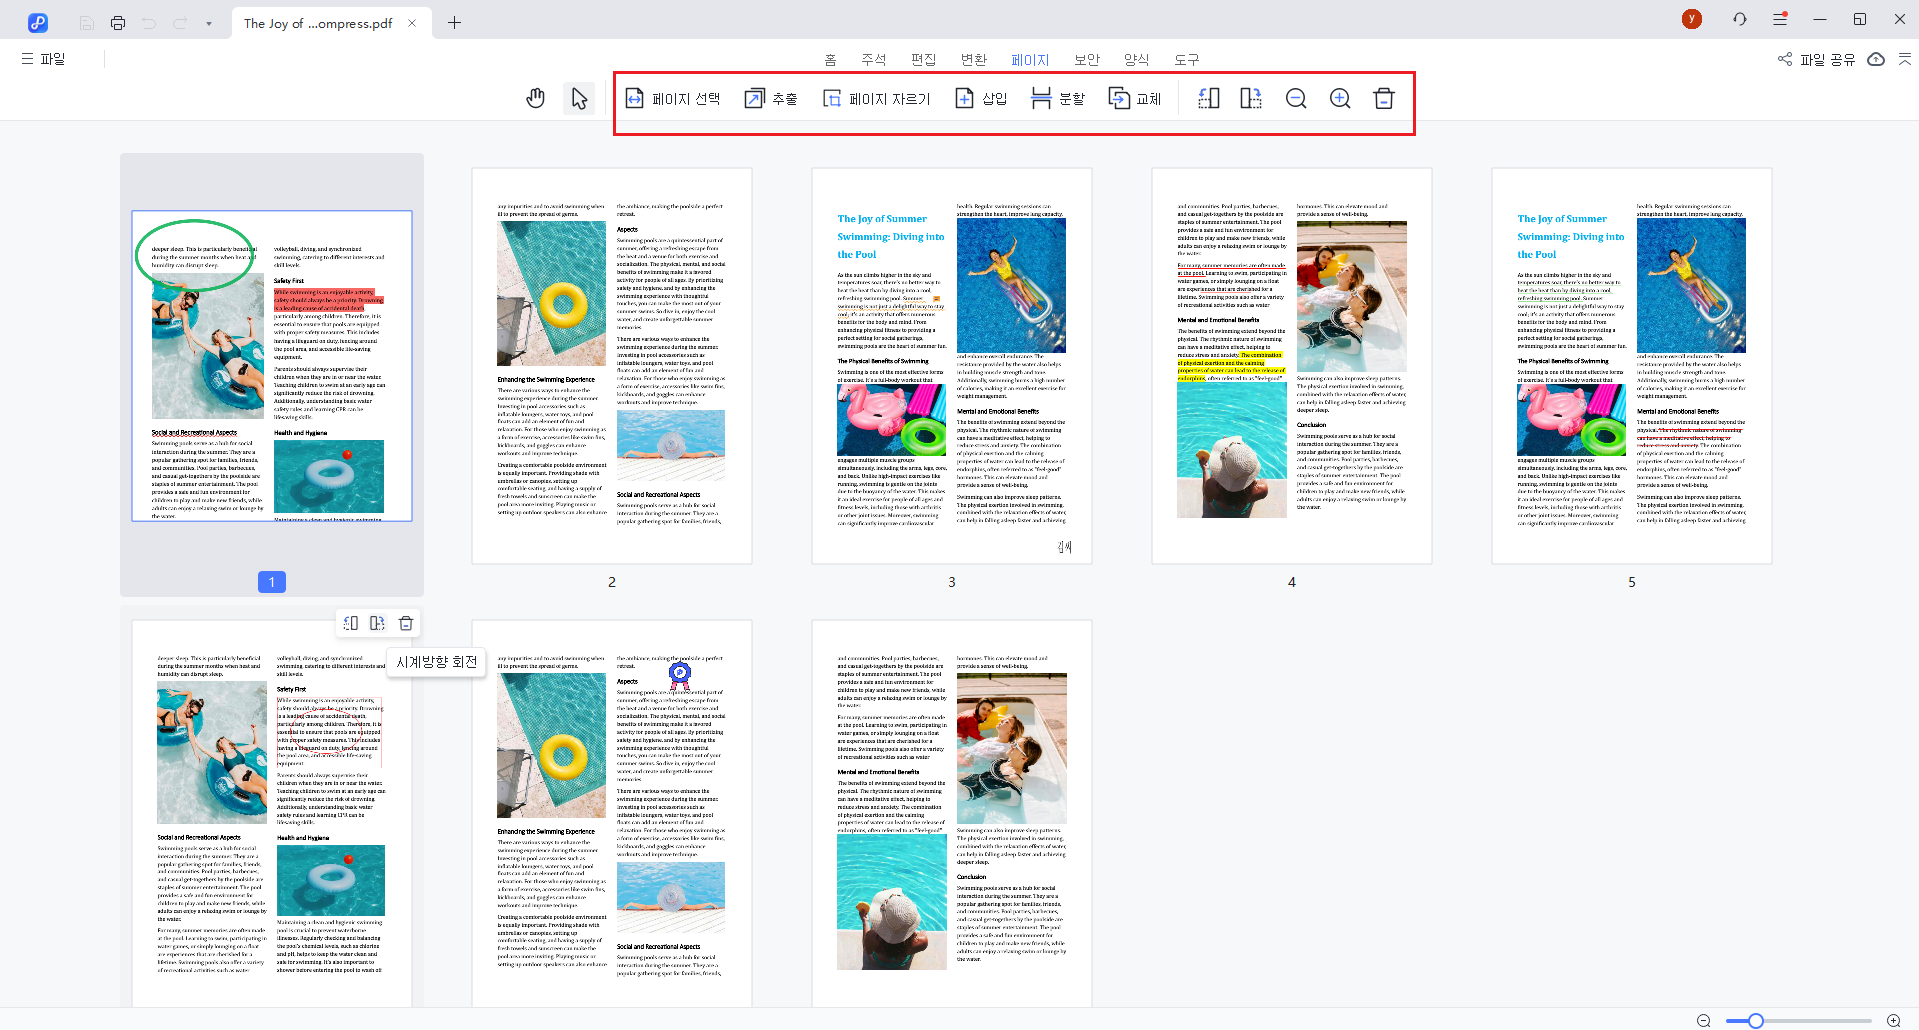Open the 도구 ribbon tab

tap(1186, 59)
